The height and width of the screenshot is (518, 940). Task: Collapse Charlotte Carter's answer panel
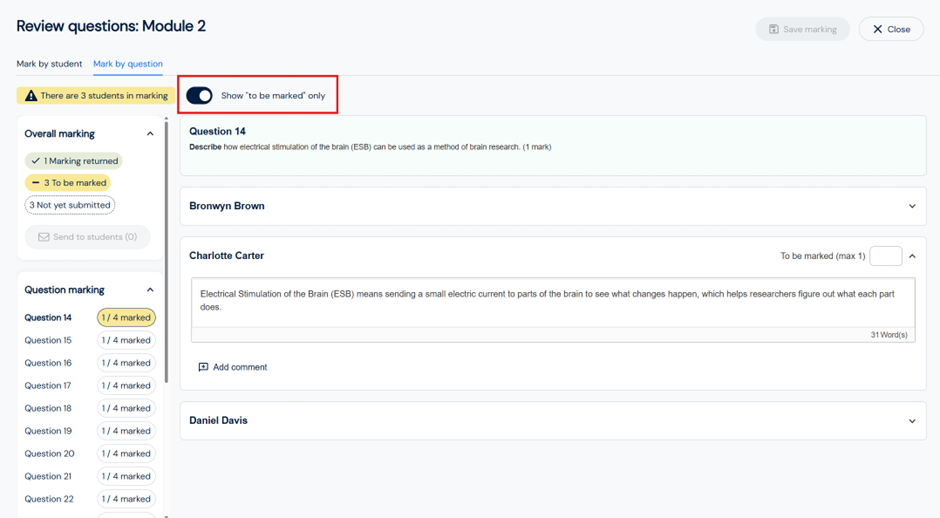[x=911, y=256]
